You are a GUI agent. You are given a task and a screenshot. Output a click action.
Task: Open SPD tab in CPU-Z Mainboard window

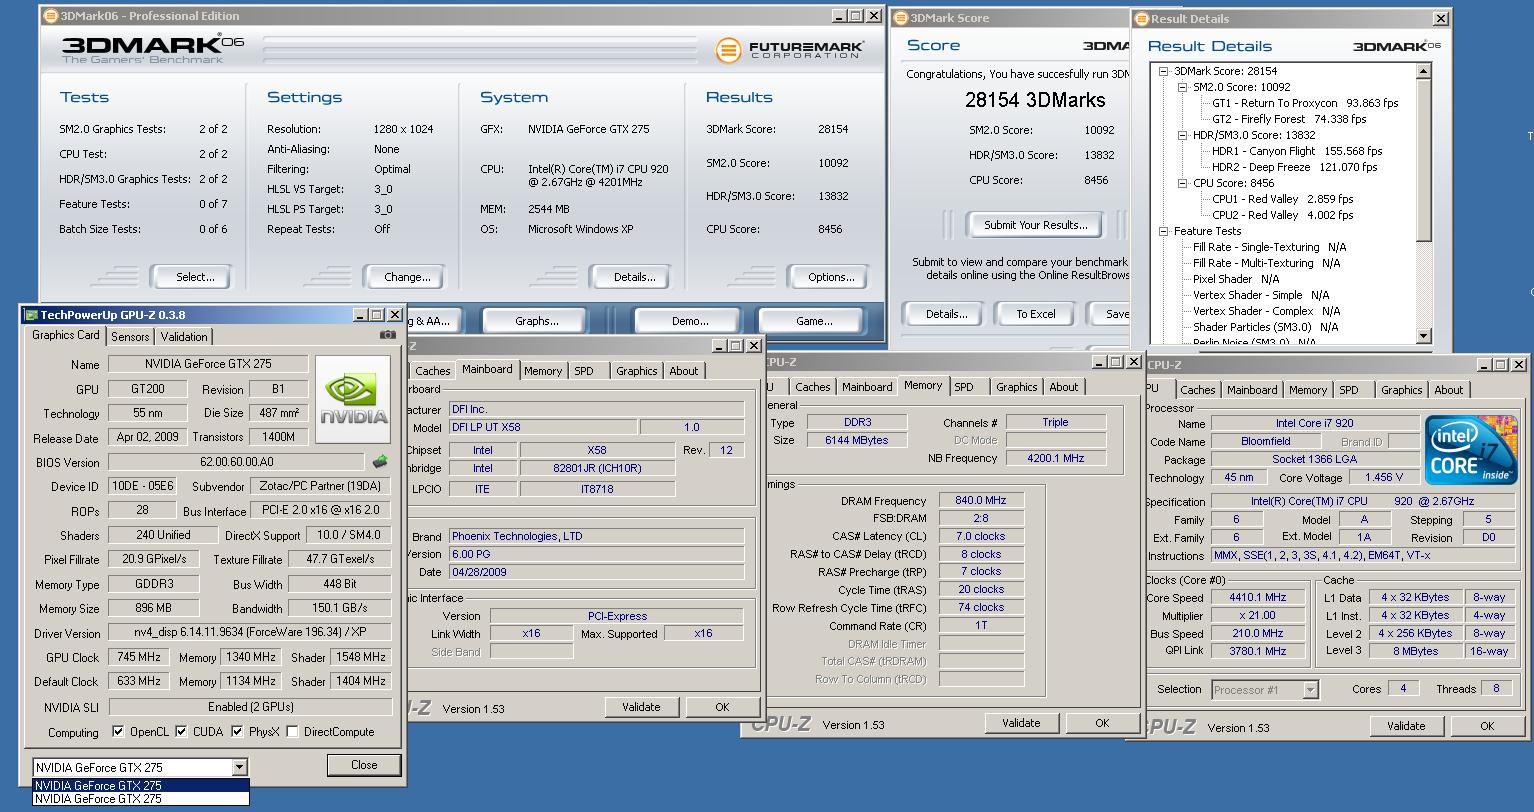pos(584,371)
